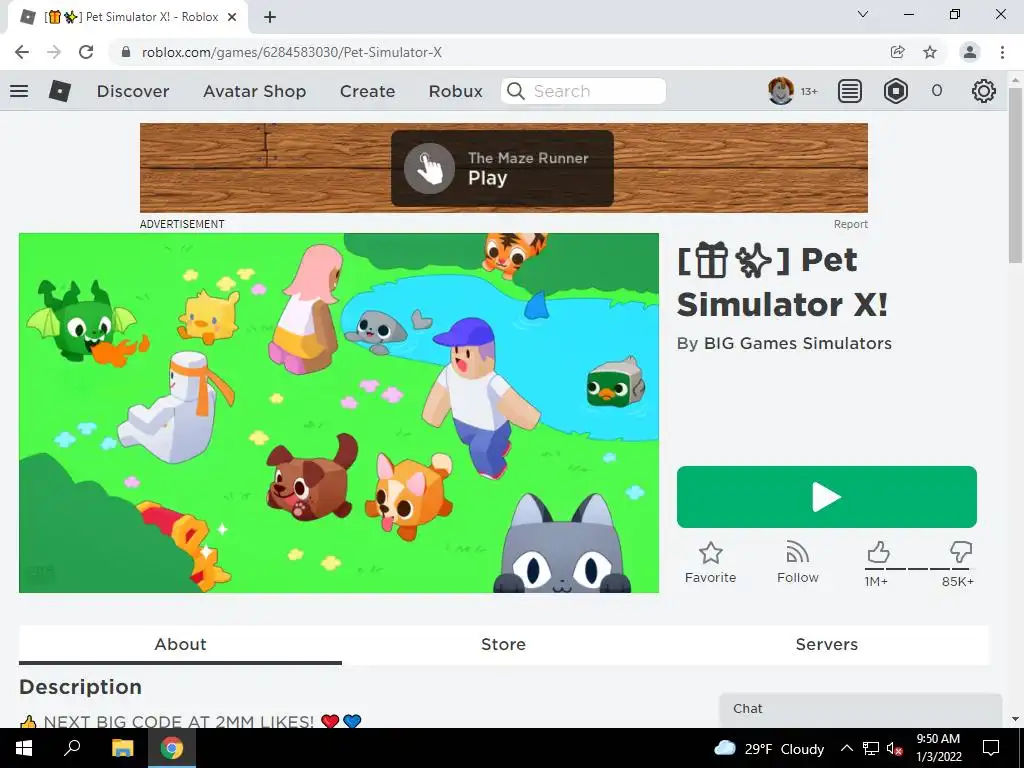This screenshot has width=1024, height=768.
Task: Click the like-dislike ratio bar
Action: (918, 569)
